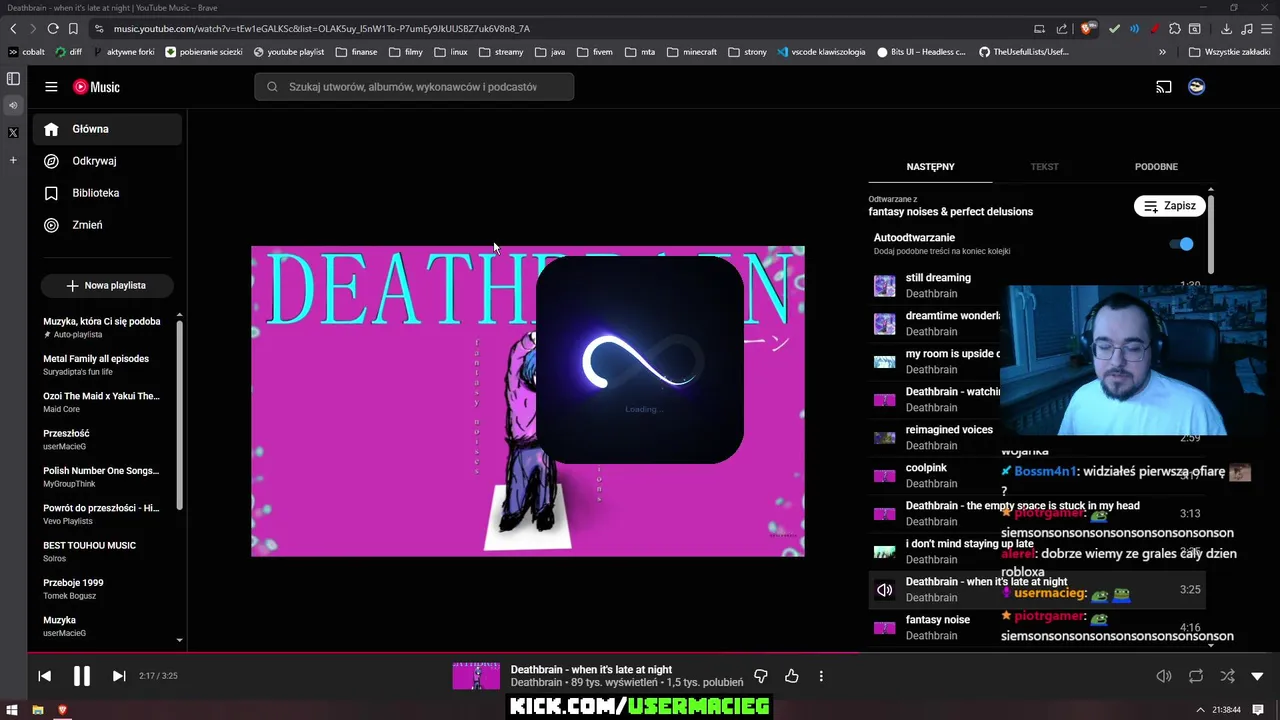Viewport: 1280px width, 720px height.
Task: Bookmark this page with the bookmark icon
Action: pyautogui.click(x=73, y=29)
